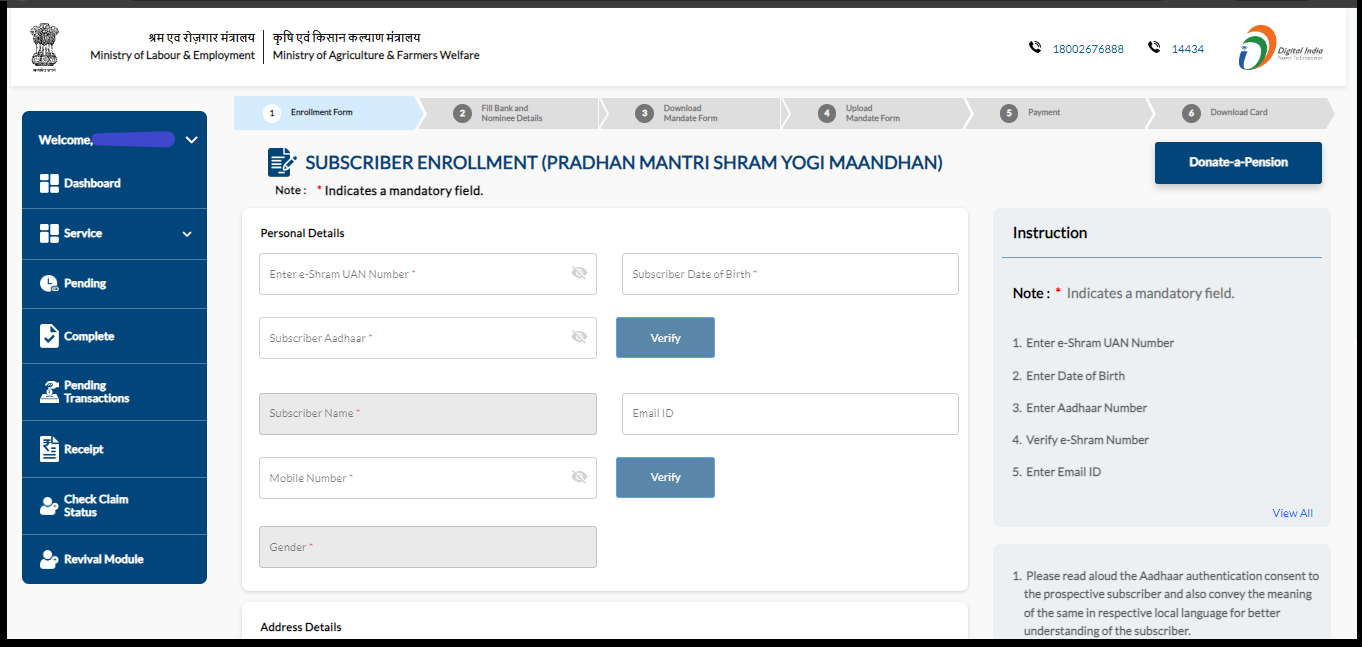Image resolution: width=1362 pixels, height=647 pixels.
Task: Click 'Ministry of Agriculture & Farmers Welfare' text
Action: click(376, 56)
